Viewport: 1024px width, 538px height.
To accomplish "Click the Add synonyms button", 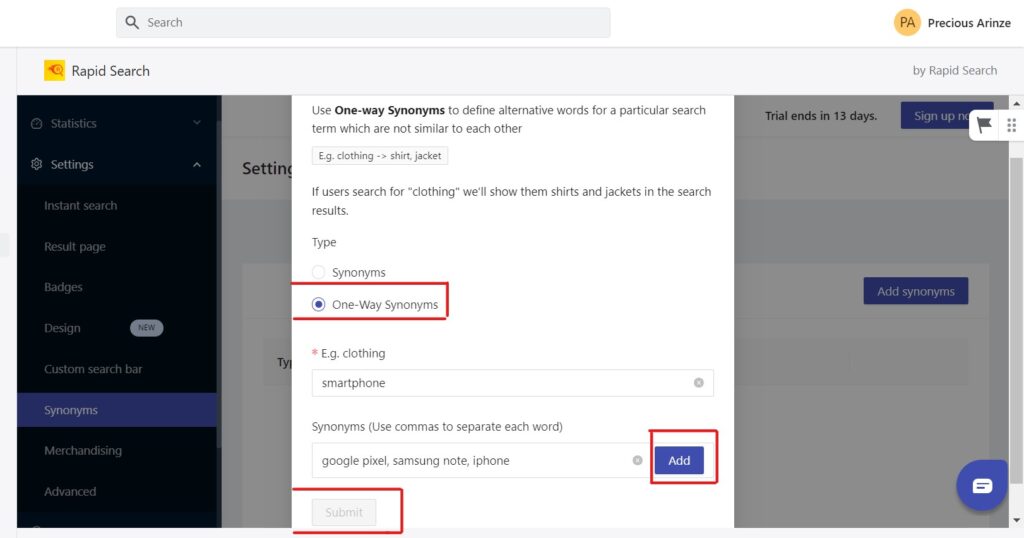I will (x=916, y=291).
